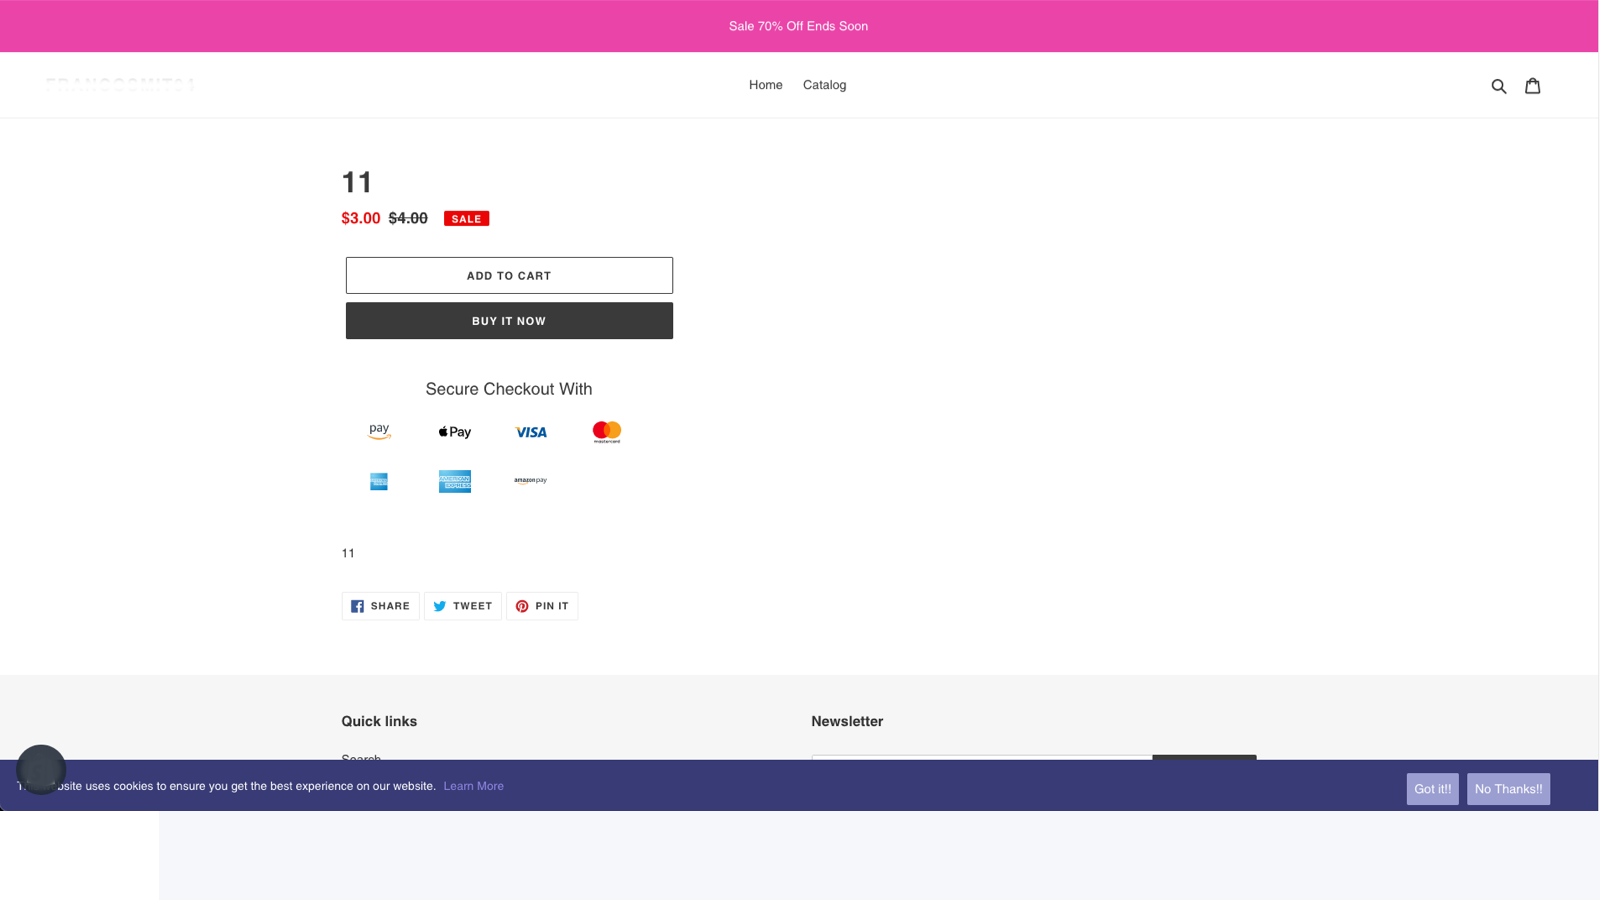The image size is (1600, 900).
Task: Click the Amazon smile 'pay' logo
Action: (x=379, y=432)
